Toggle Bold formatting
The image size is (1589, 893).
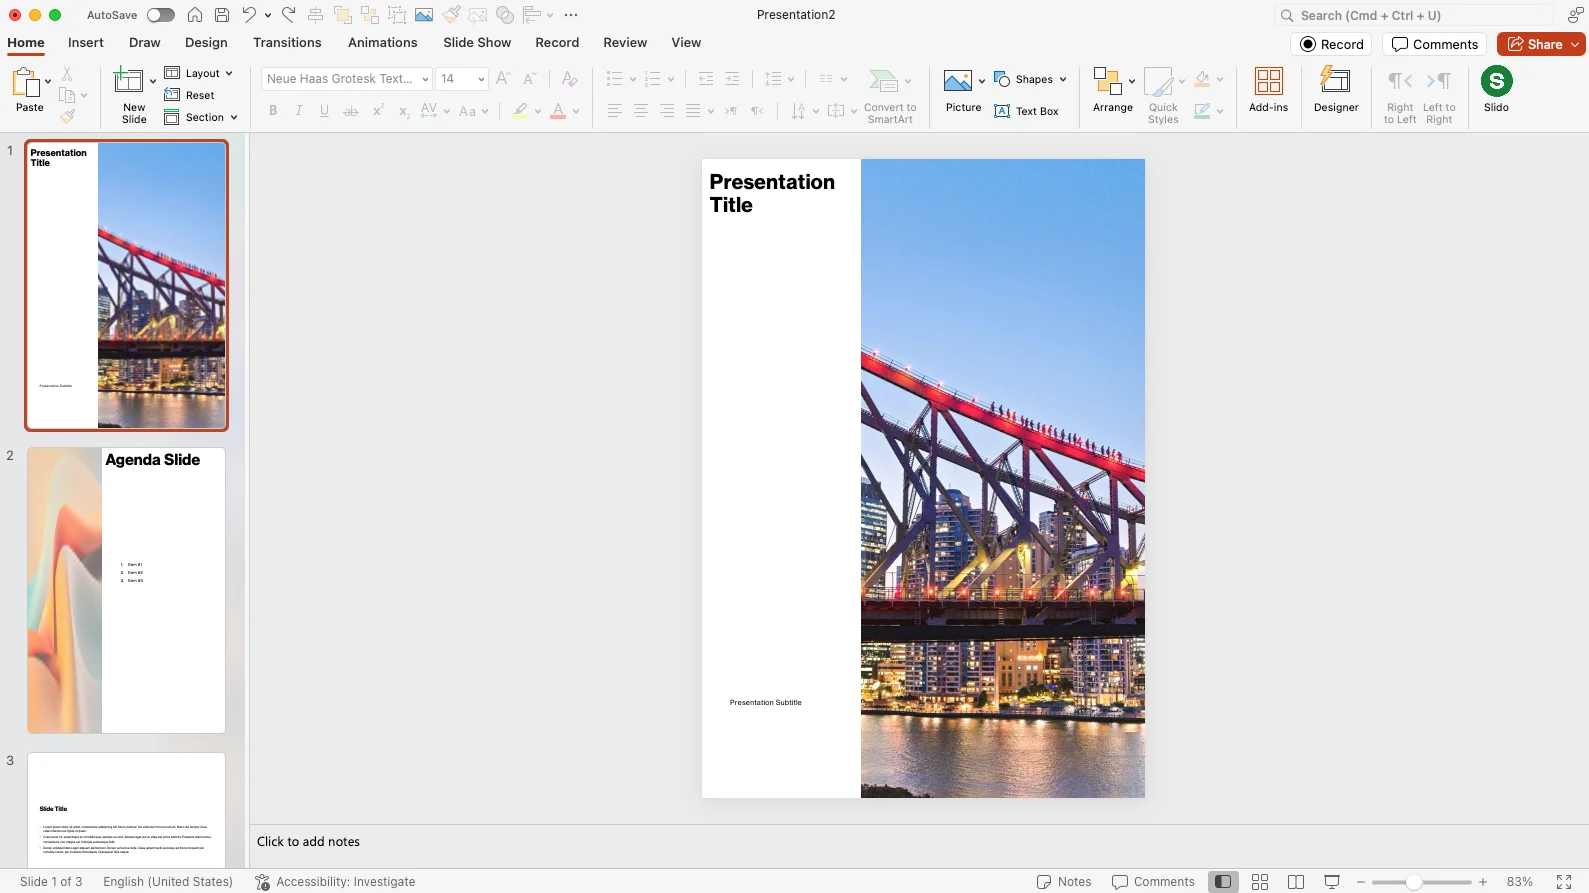273,111
